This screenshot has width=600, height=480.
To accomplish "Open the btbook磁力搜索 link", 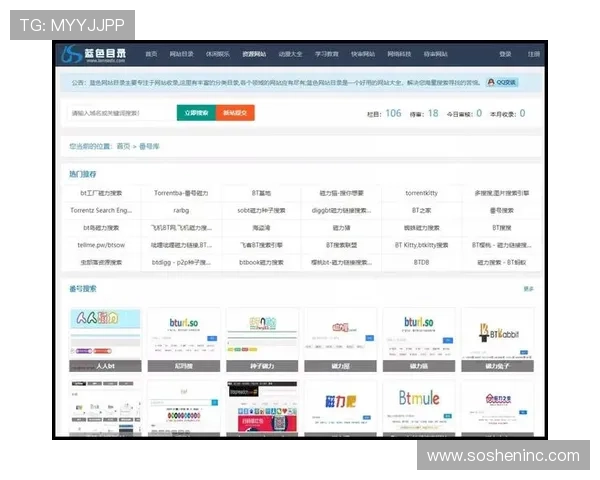I will tap(261, 262).
